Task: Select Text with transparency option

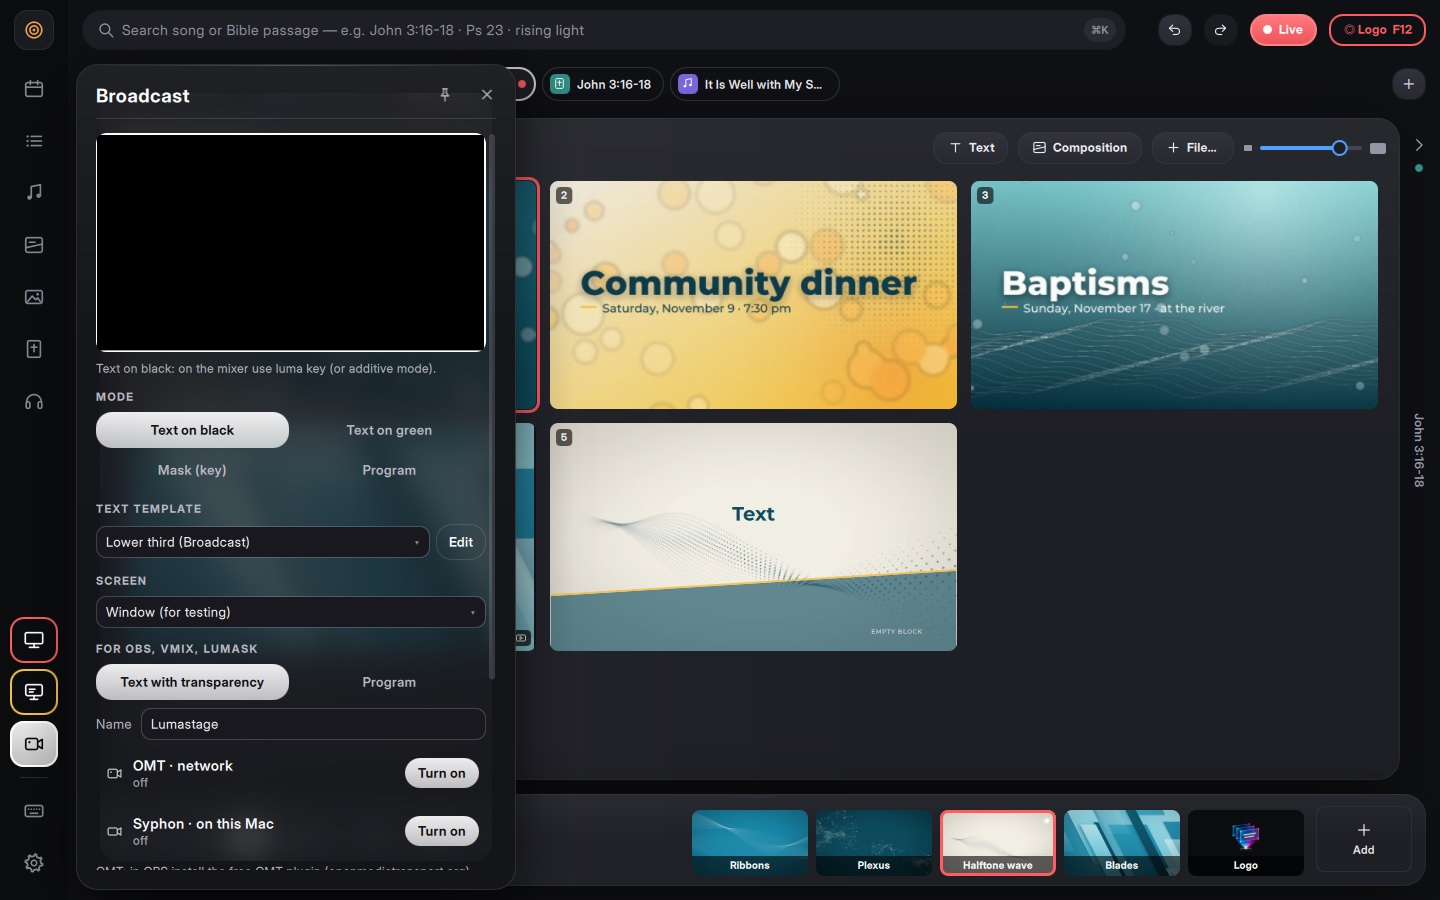Action: [x=192, y=682]
